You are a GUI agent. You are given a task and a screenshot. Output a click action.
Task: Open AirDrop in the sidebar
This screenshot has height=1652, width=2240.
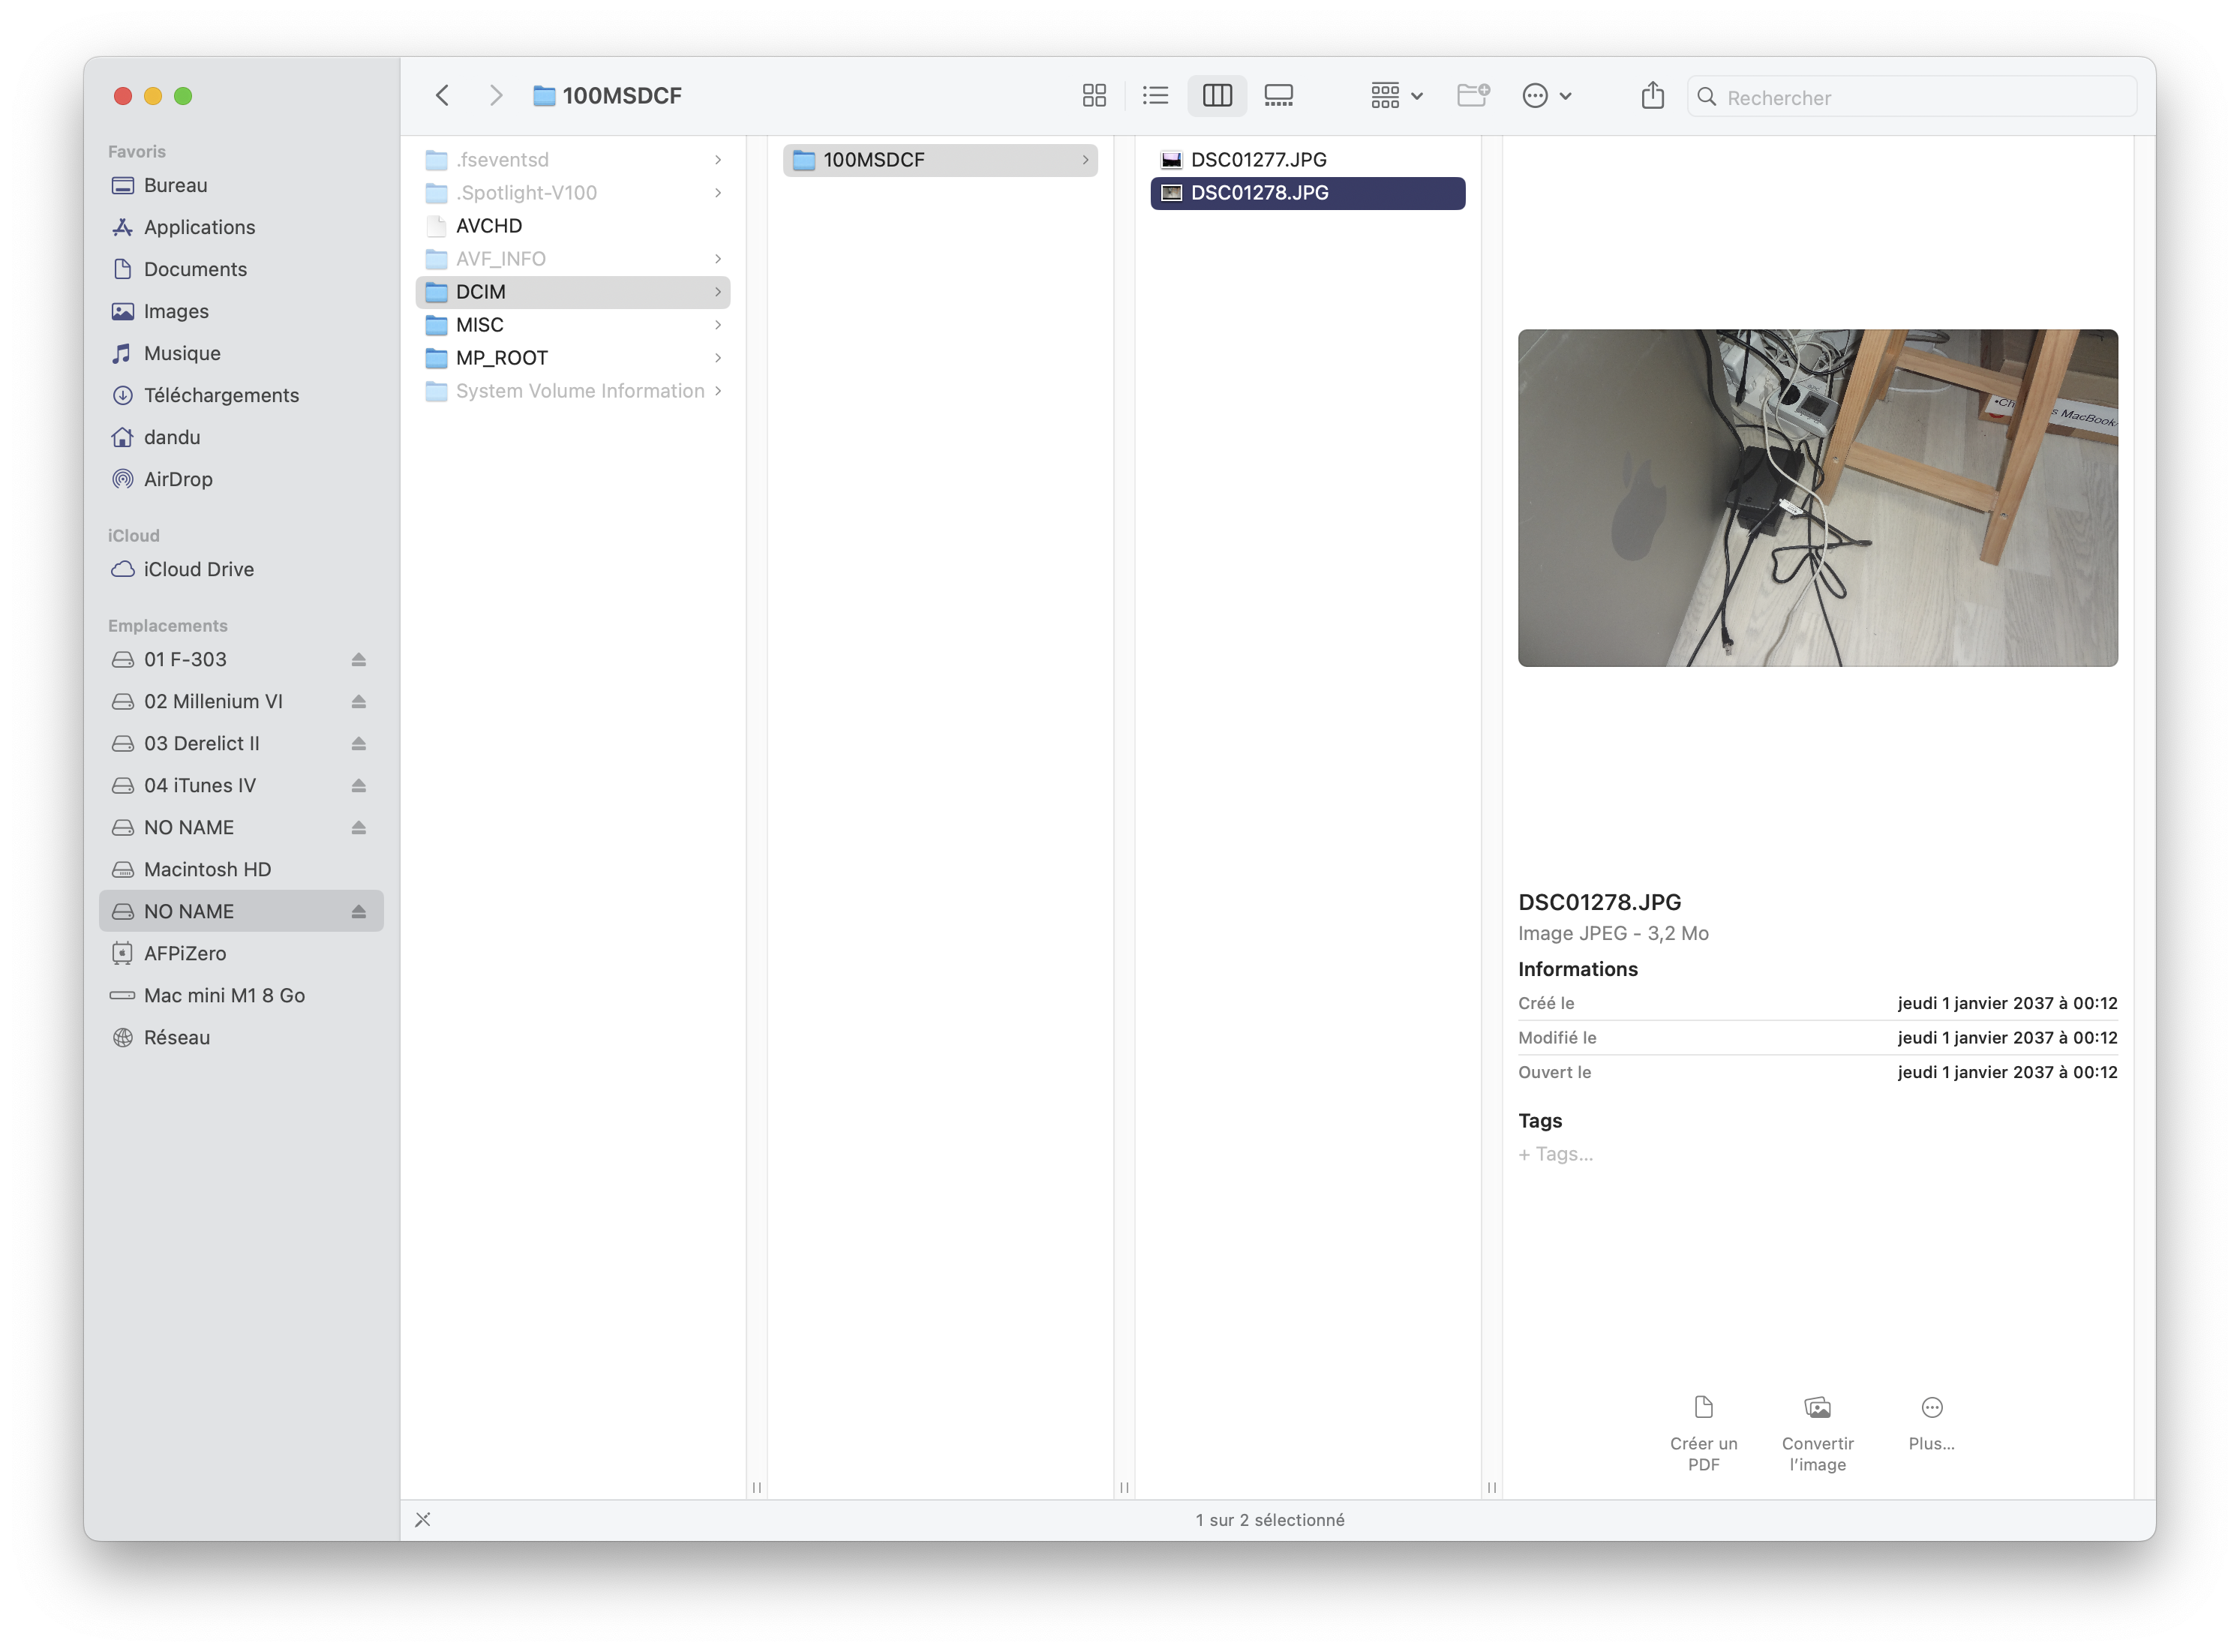pyautogui.click(x=241, y=479)
